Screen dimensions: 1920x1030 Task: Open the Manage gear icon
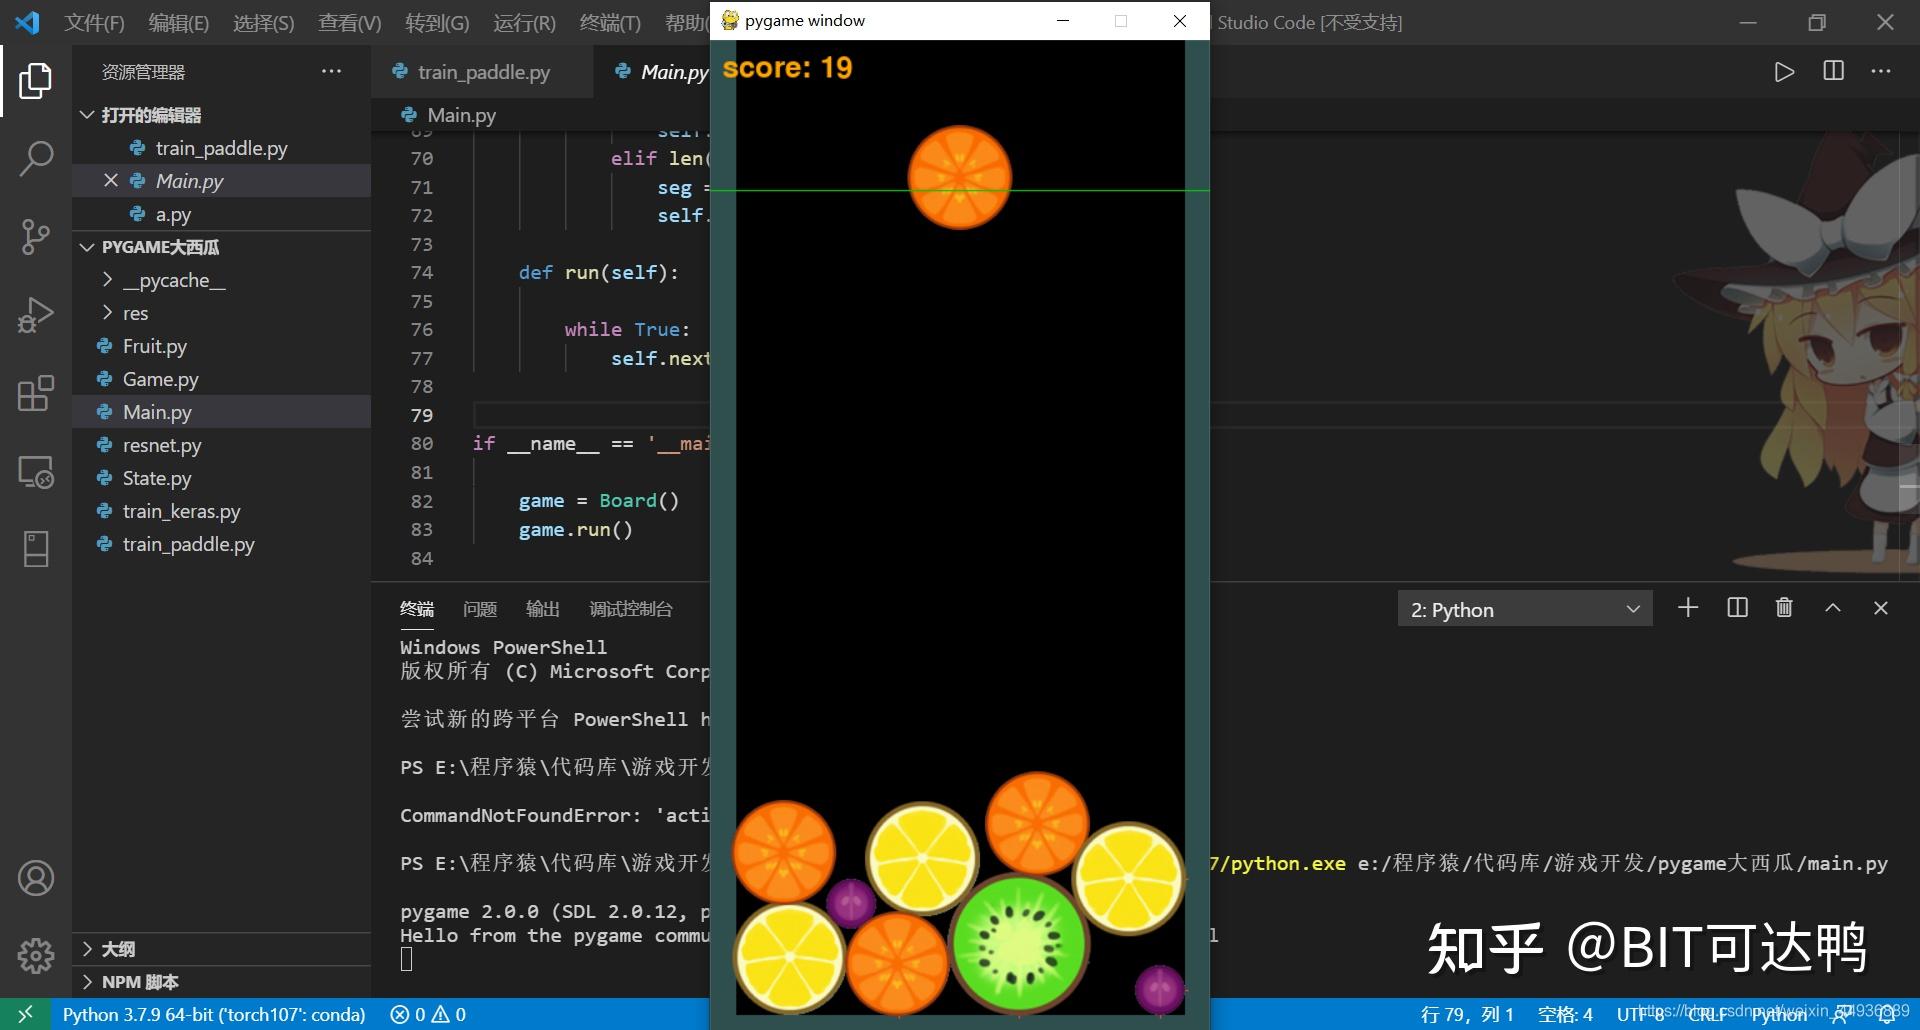coord(35,956)
